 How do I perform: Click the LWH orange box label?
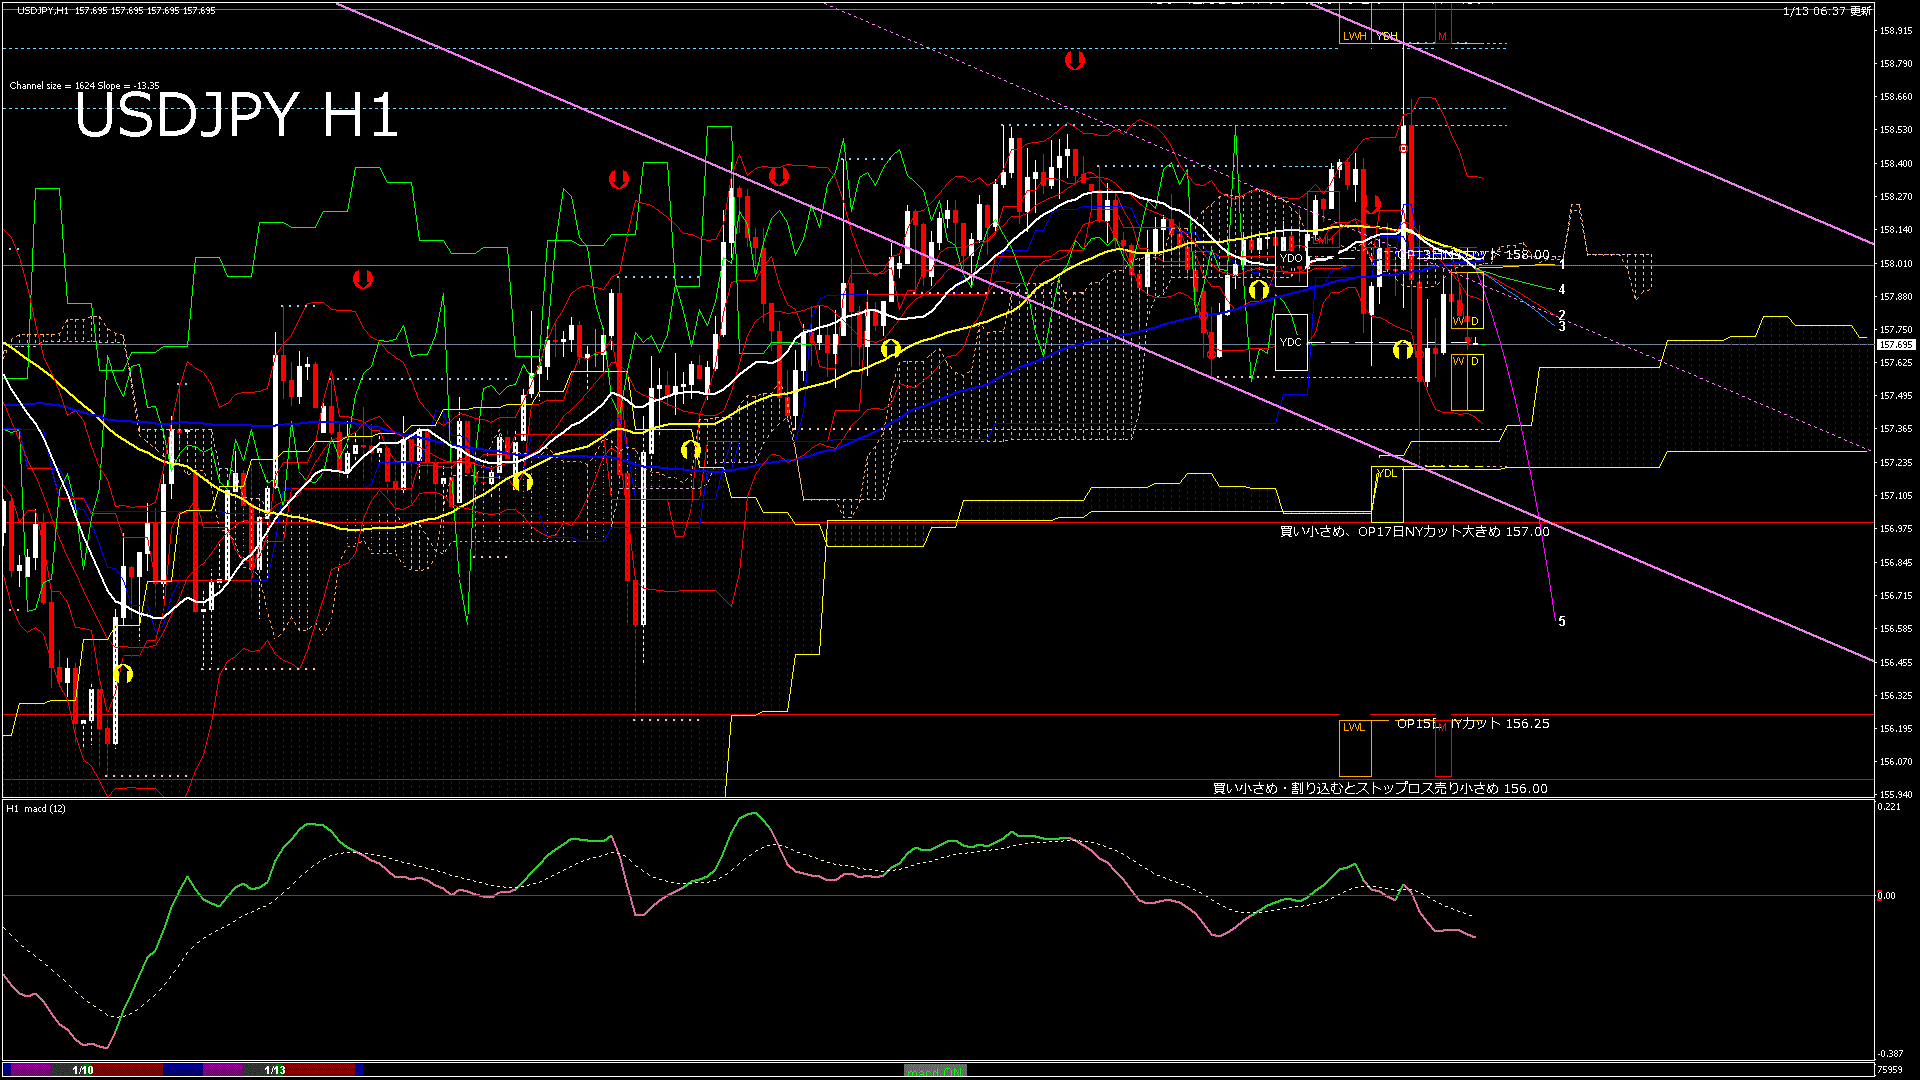tap(1354, 36)
